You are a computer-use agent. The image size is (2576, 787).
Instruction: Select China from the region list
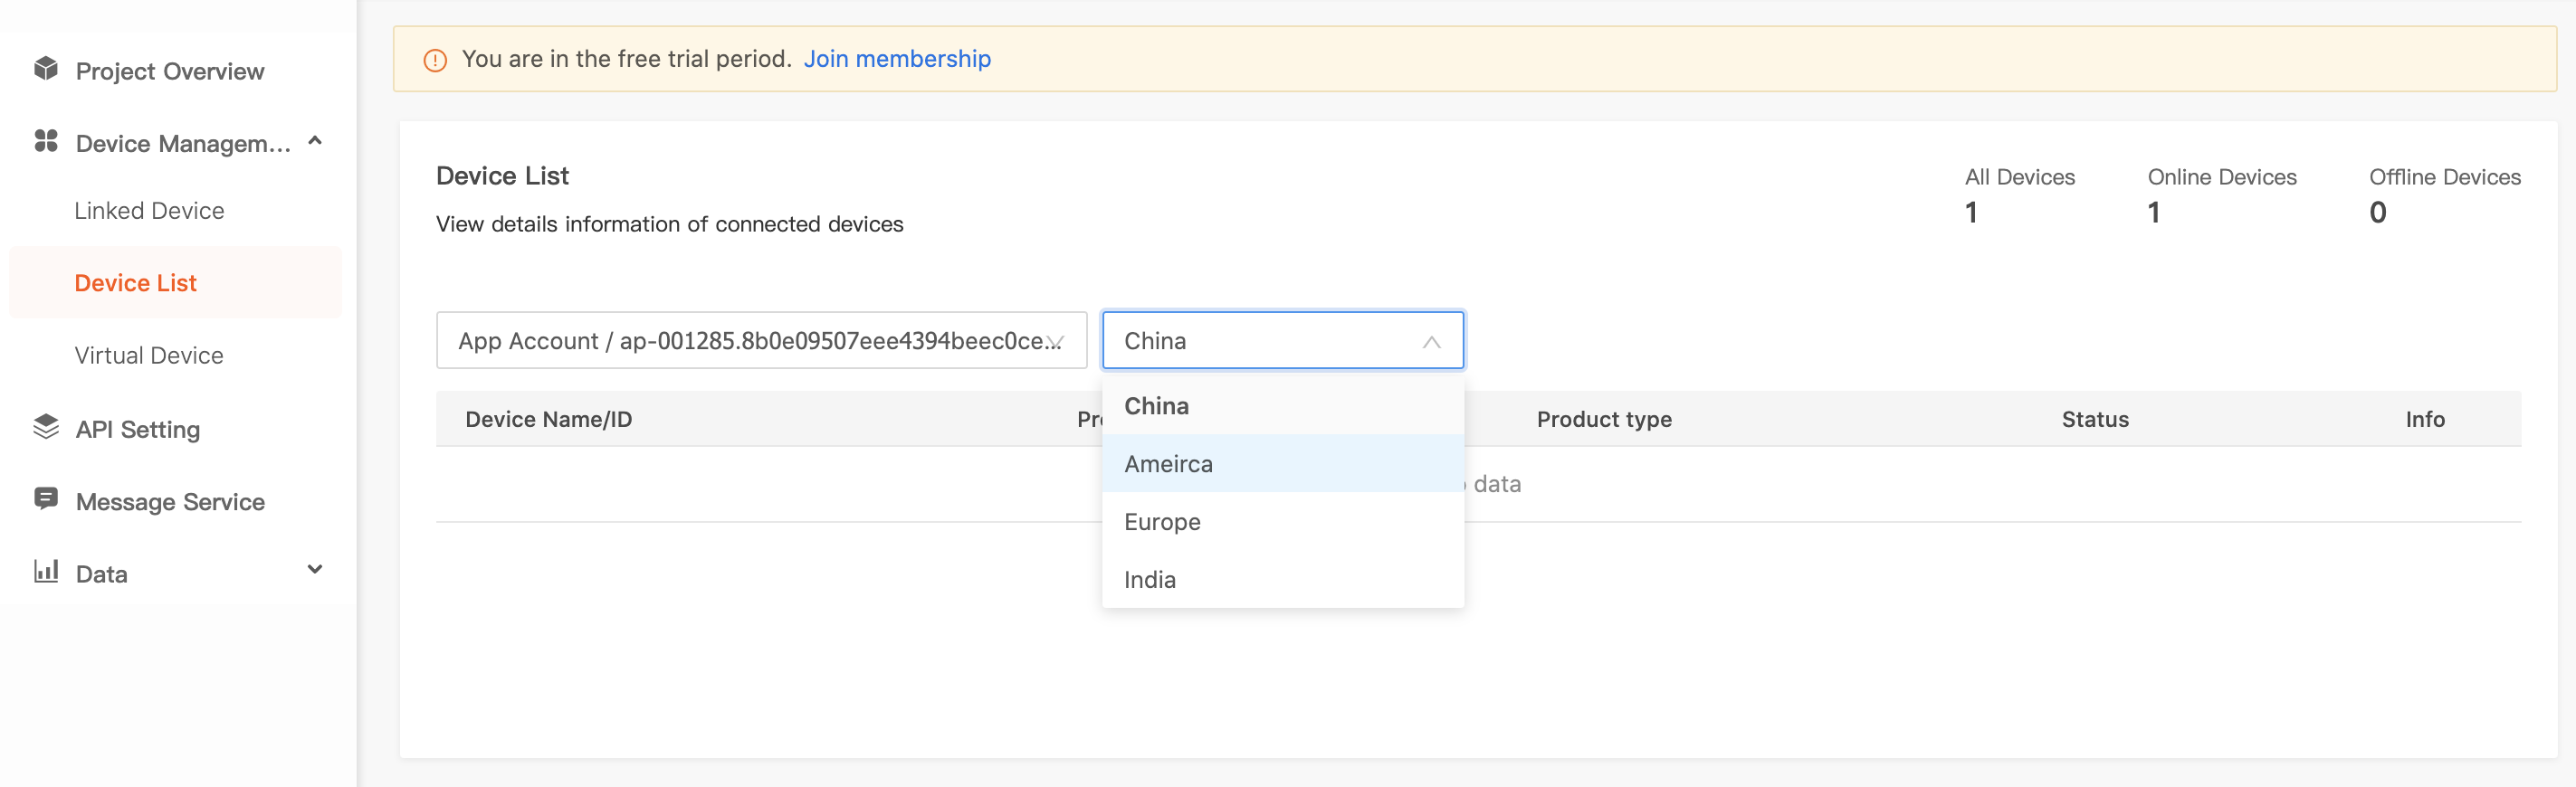(1283, 406)
